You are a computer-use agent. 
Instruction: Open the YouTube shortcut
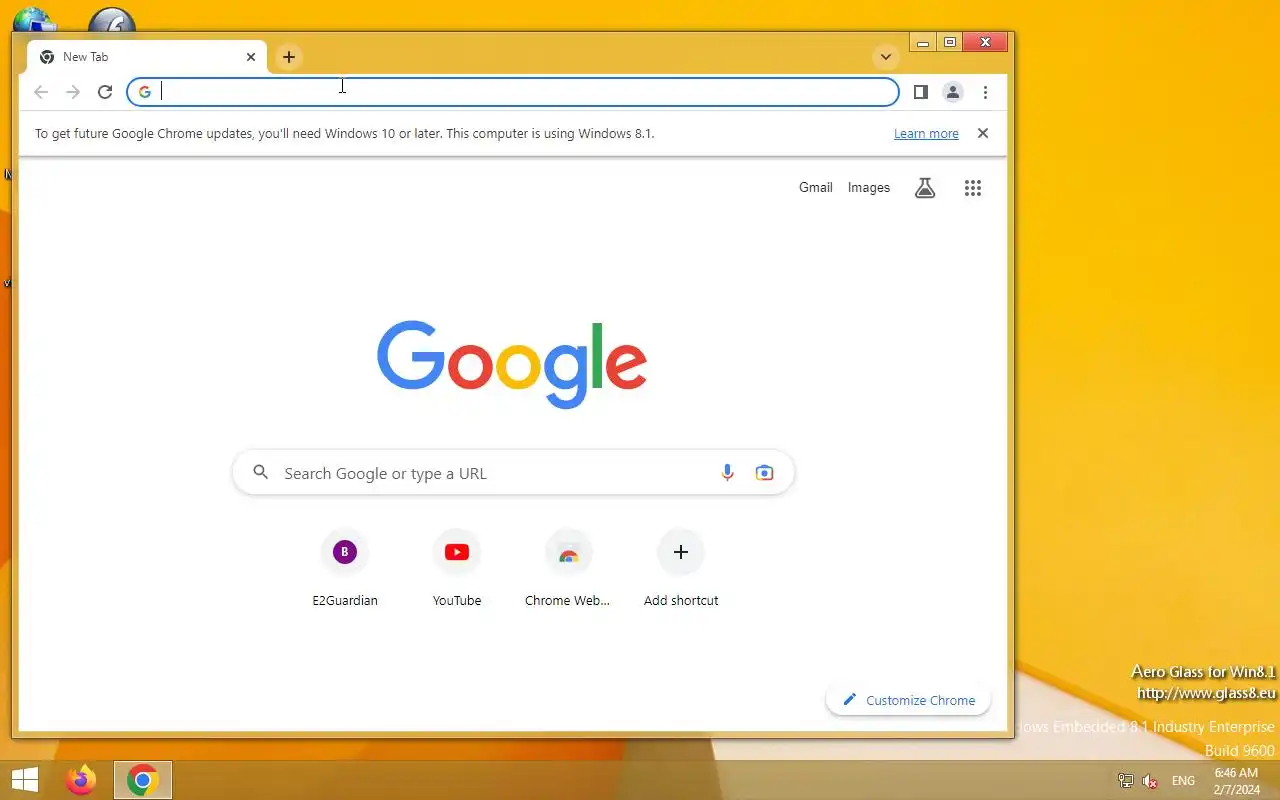tap(457, 568)
